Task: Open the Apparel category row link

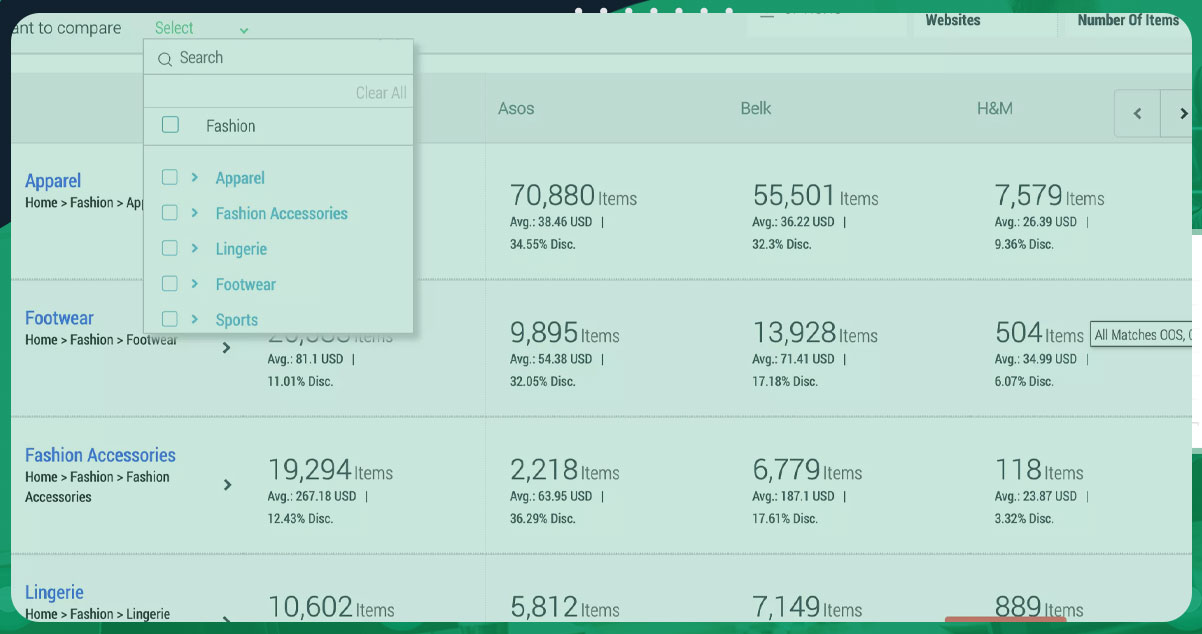Action: [53, 181]
